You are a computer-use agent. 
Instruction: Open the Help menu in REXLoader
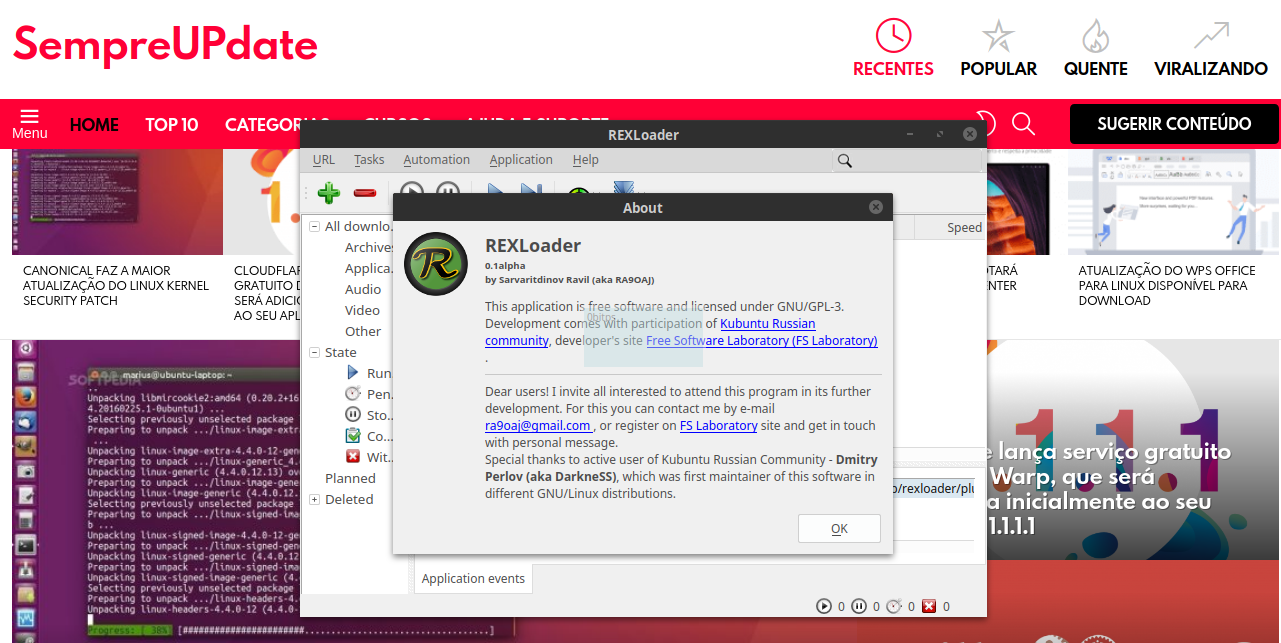click(586, 160)
